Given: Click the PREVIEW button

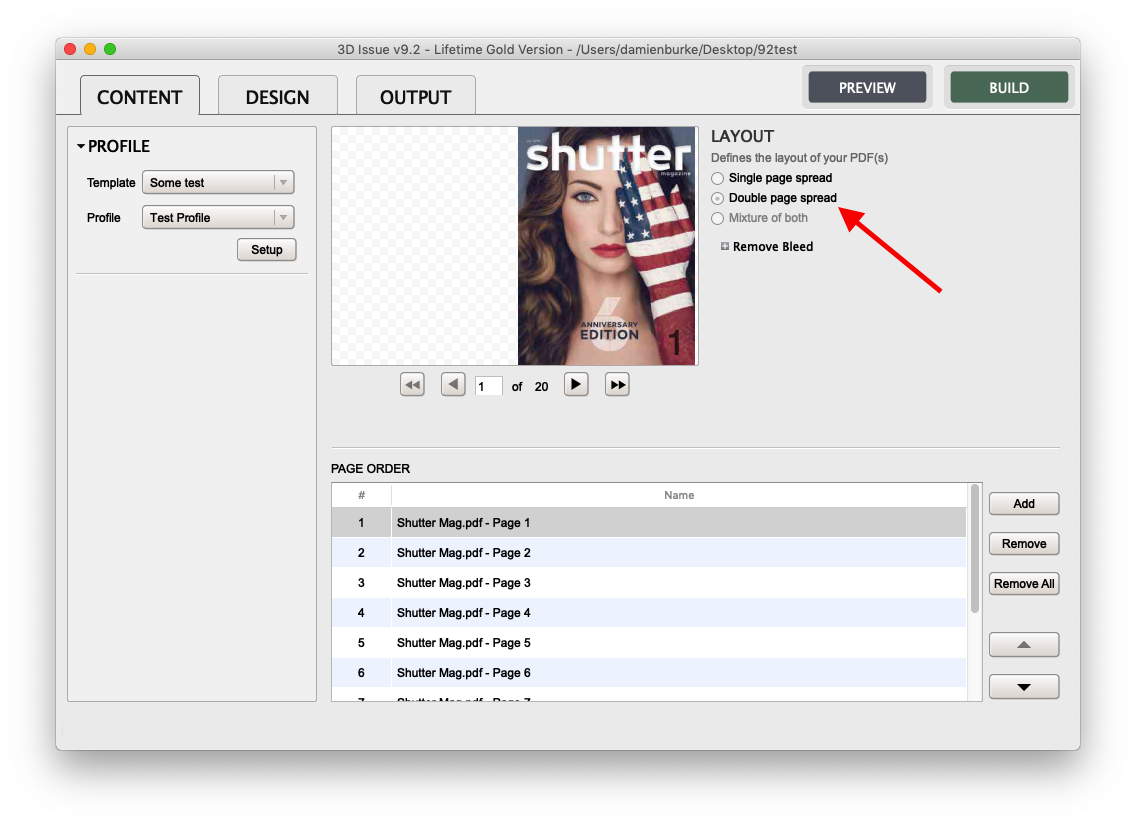Looking at the screenshot, I should (x=867, y=88).
